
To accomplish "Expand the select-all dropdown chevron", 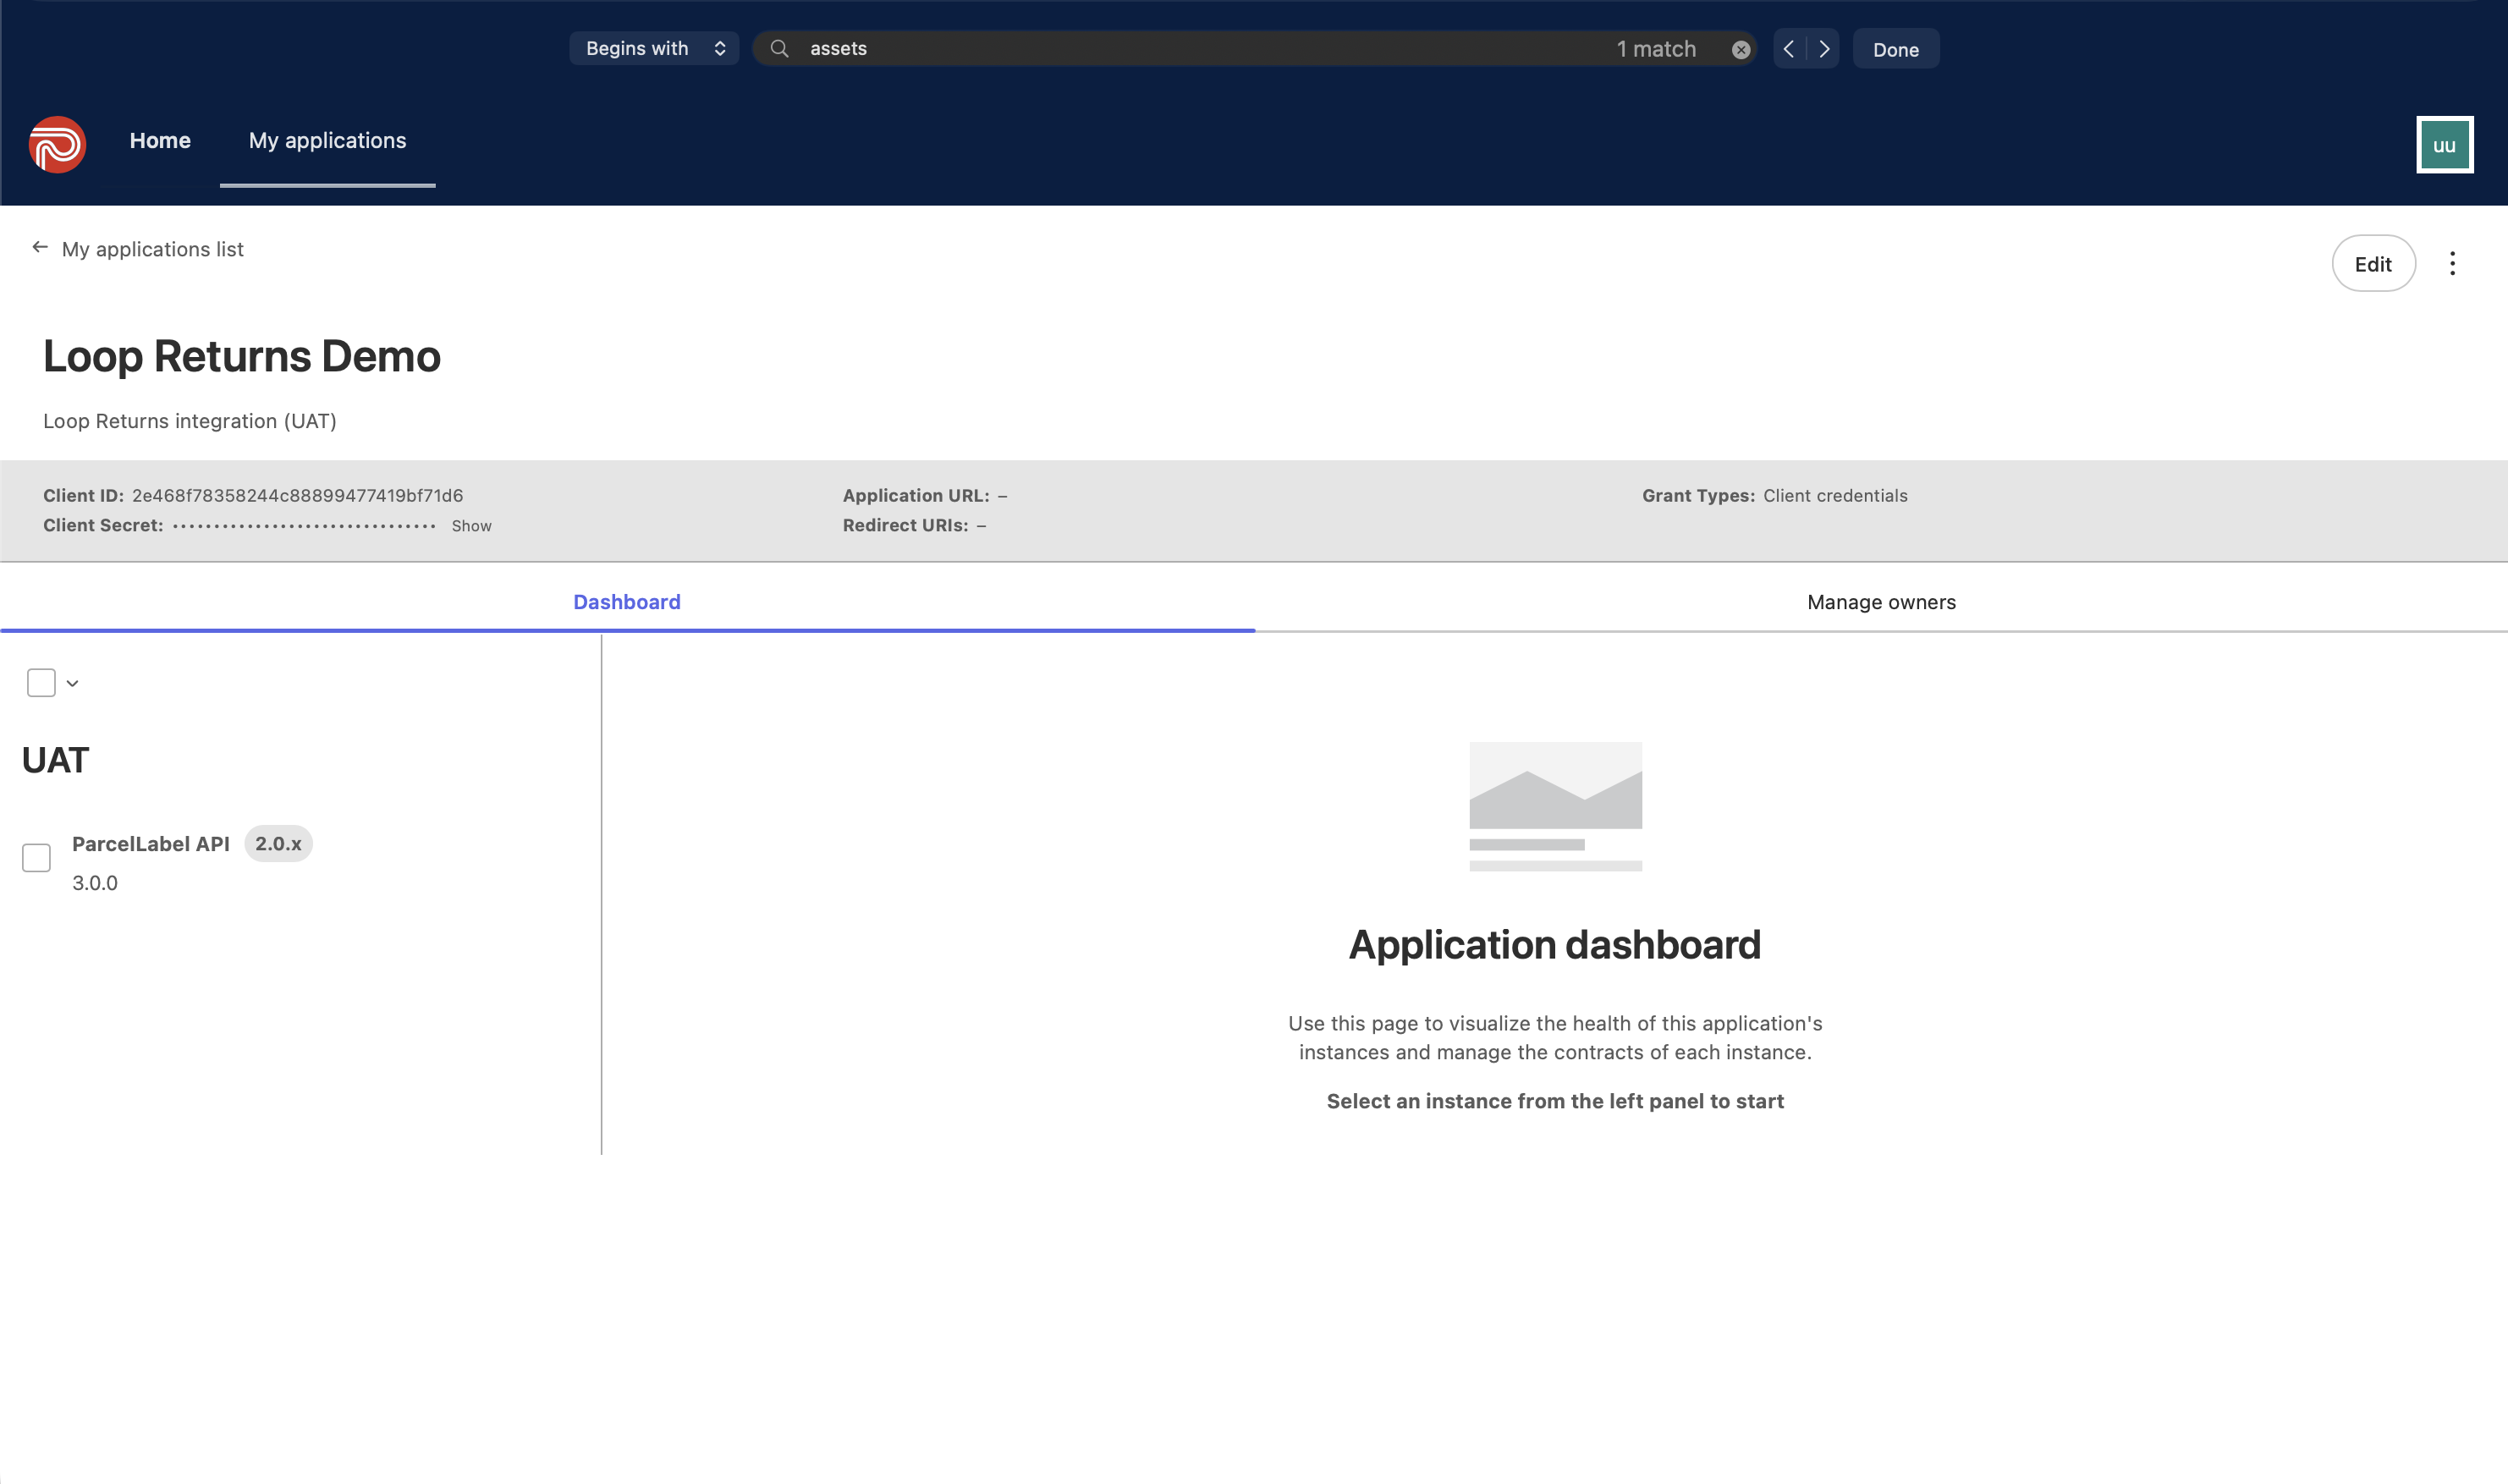I will [73, 684].
